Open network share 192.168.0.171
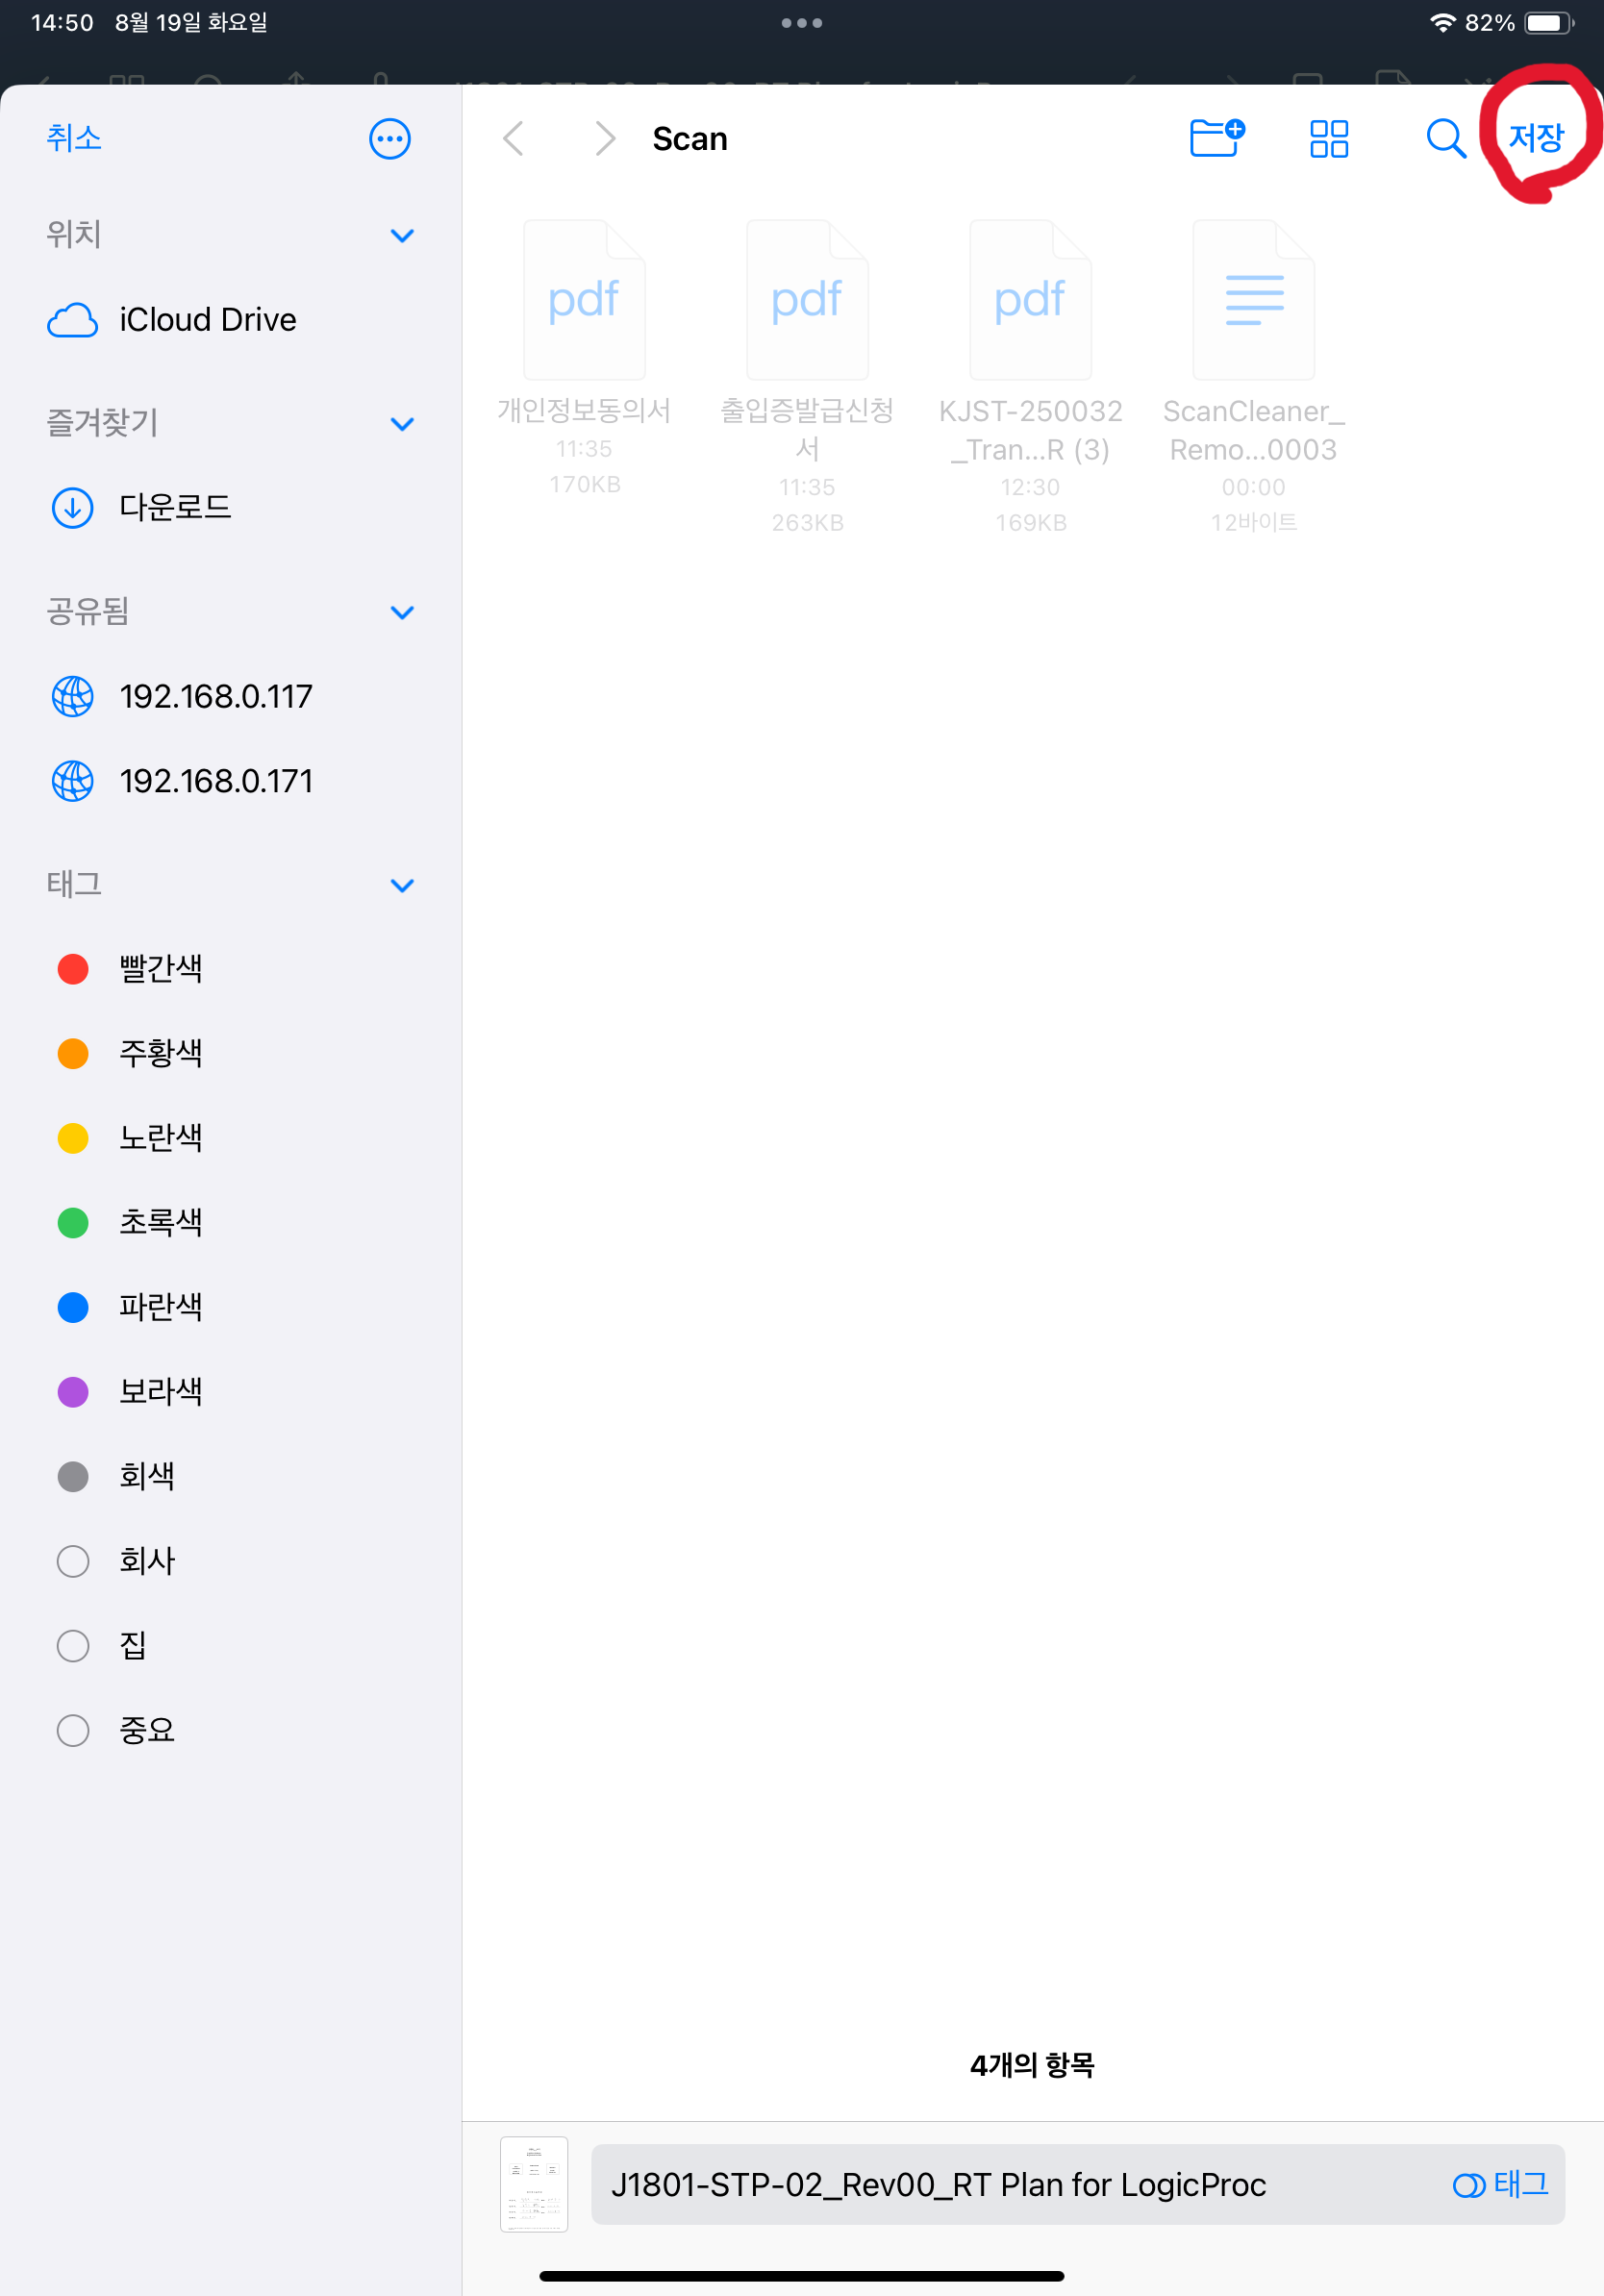 pyautogui.click(x=215, y=781)
